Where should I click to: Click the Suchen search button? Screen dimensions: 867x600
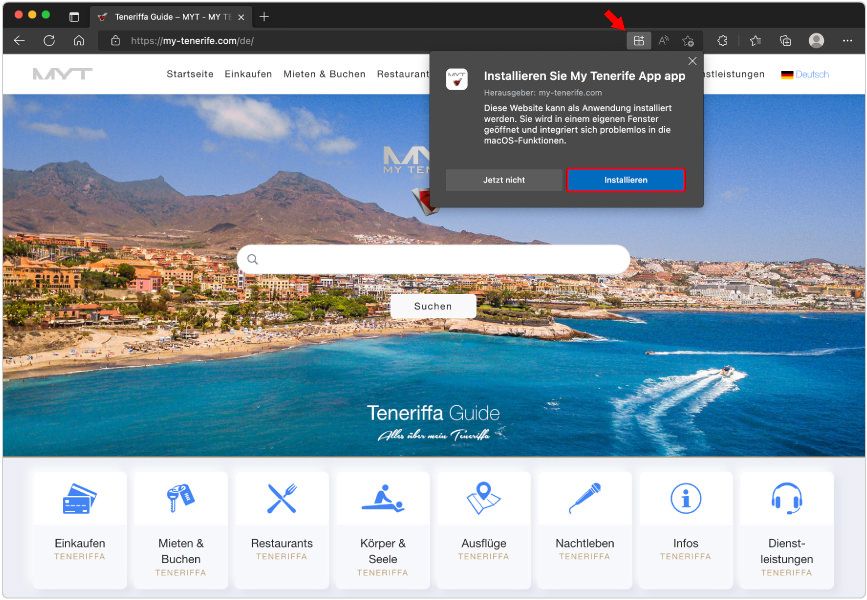pos(433,306)
